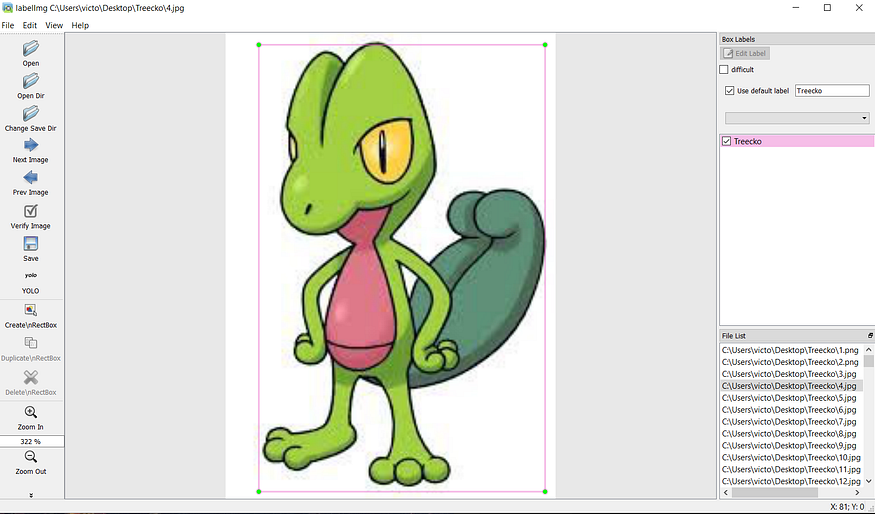Go to Next Image arrow
Screen dimensions: 875x514
[31, 145]
